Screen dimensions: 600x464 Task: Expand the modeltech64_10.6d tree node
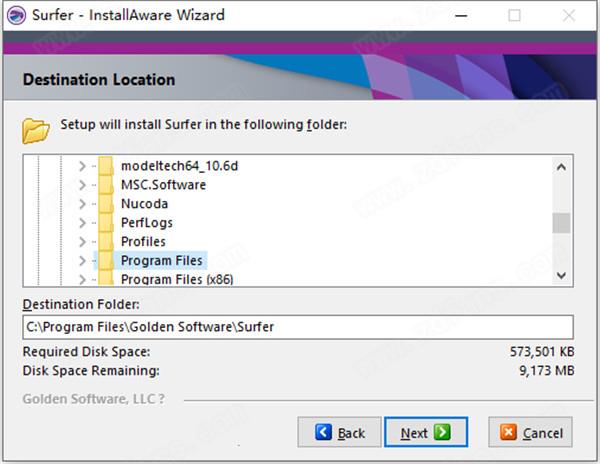point(82,166)
